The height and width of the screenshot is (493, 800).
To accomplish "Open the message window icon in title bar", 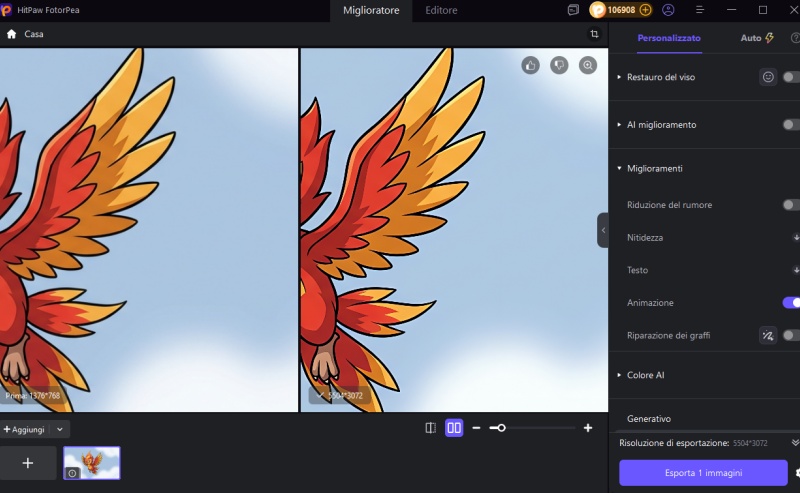I will pyautogui.click(x=573, y=10).
